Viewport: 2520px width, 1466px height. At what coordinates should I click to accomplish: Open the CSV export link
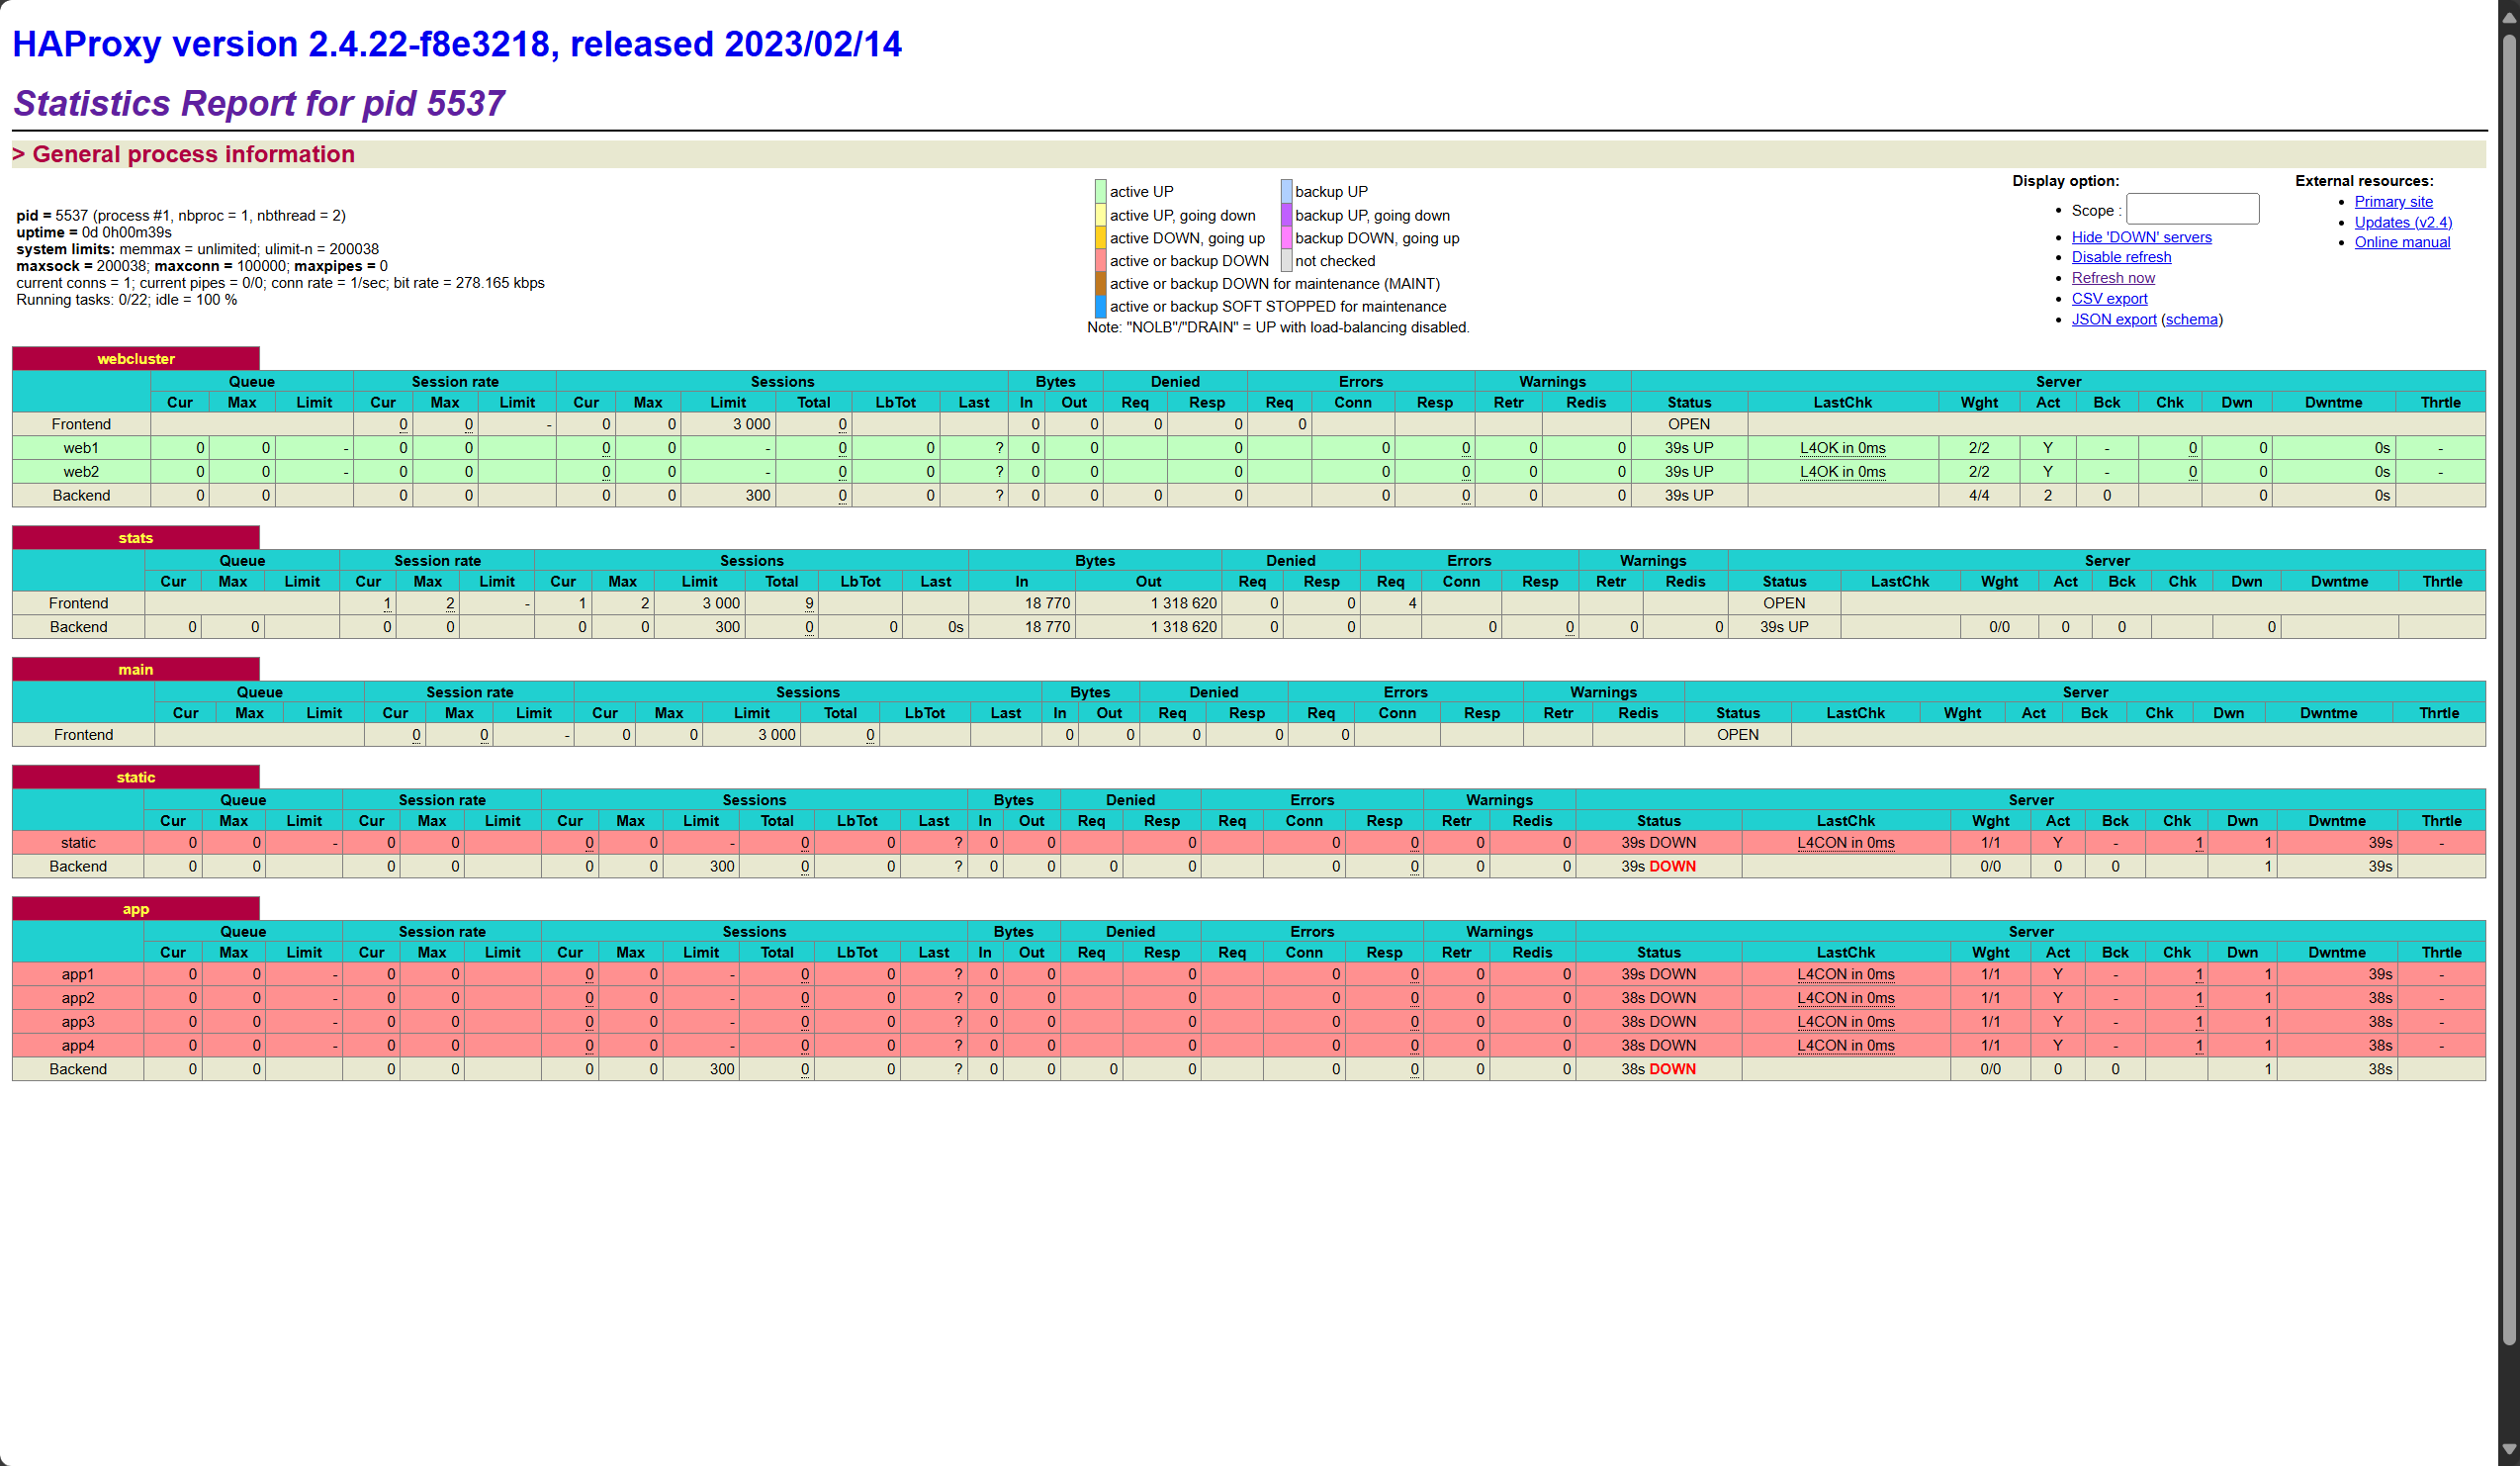coord(2109,298)
